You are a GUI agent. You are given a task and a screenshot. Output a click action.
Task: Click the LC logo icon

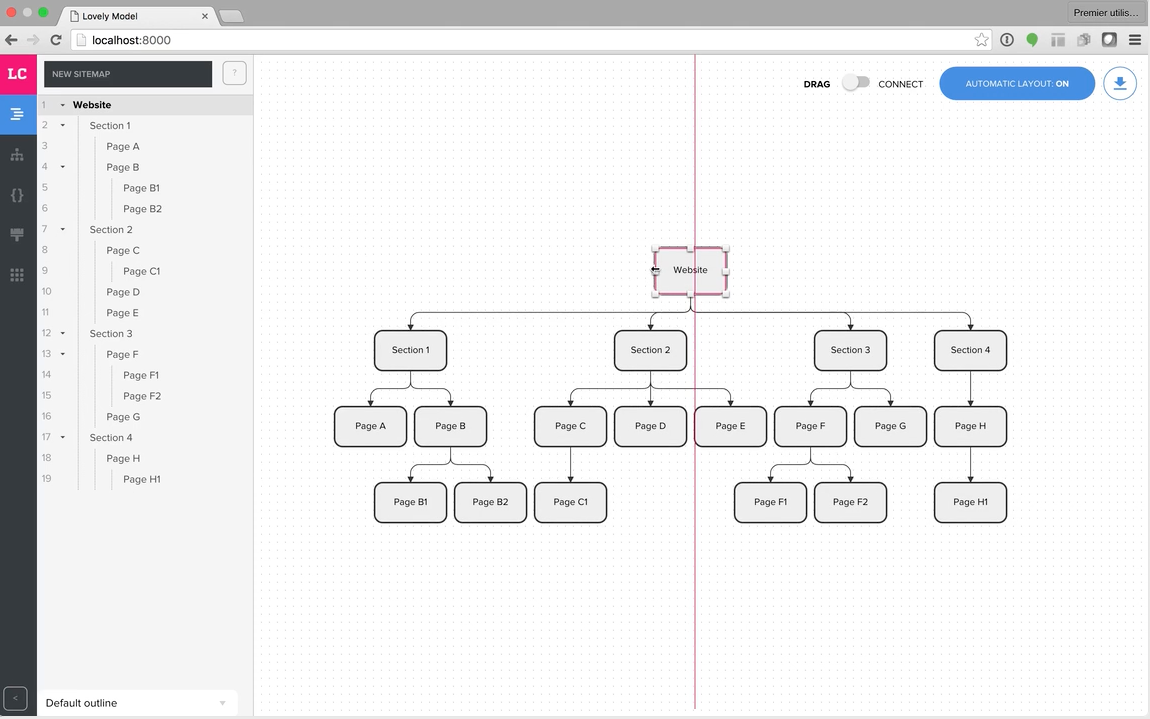tap(18, 74)
